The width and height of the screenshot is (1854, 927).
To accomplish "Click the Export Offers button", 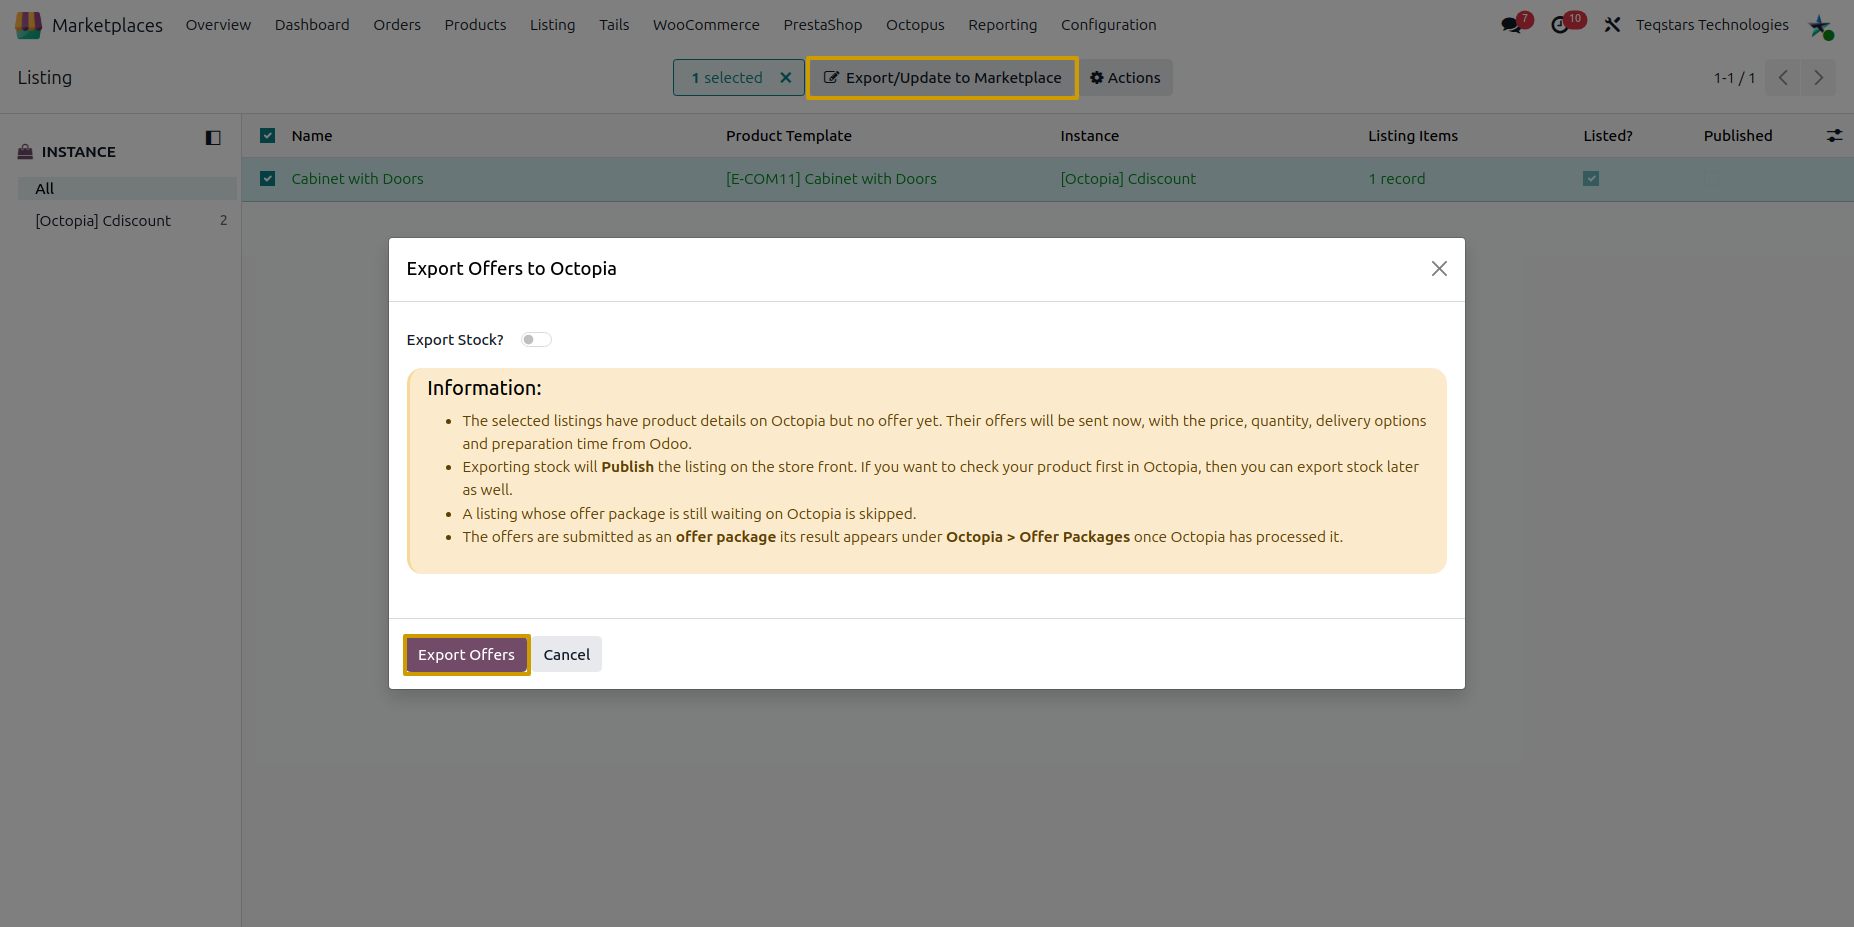I will [x=466, y=655].
